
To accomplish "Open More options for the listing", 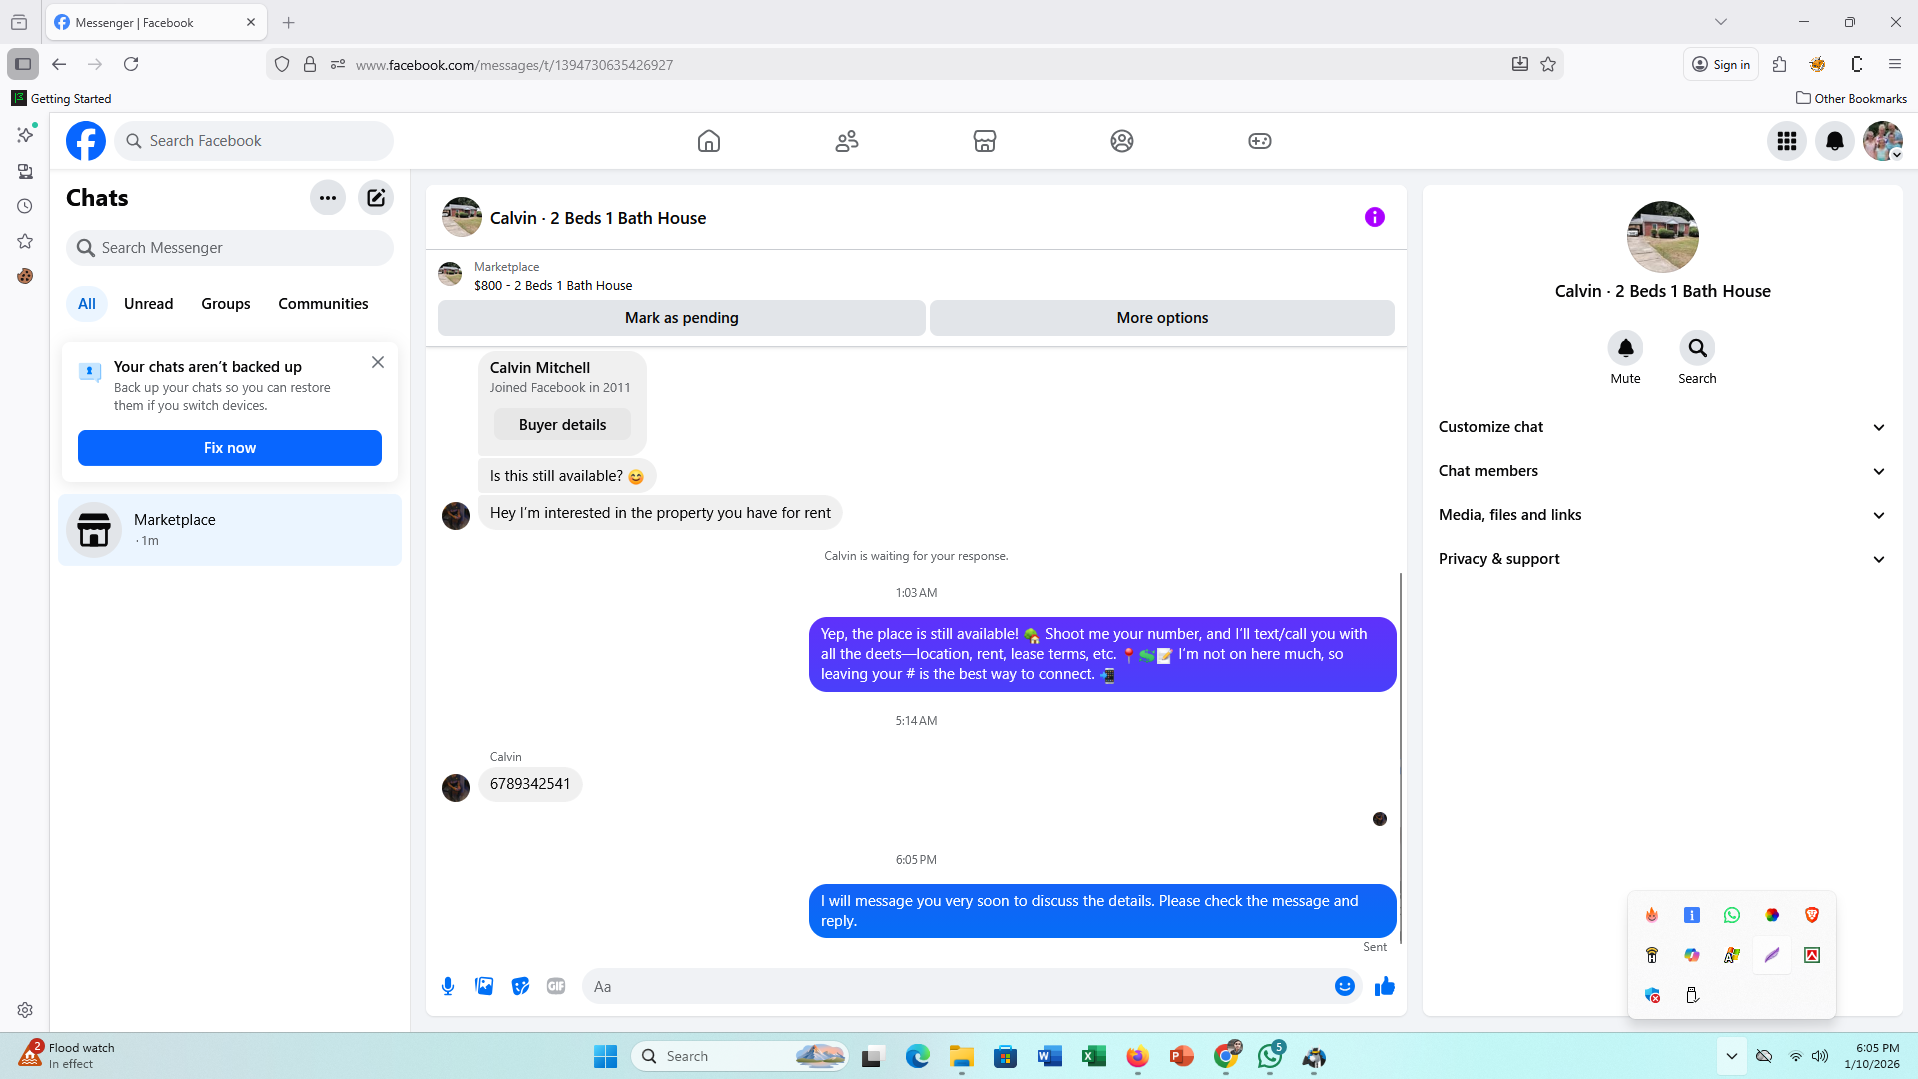I will tap(1162, 318).
